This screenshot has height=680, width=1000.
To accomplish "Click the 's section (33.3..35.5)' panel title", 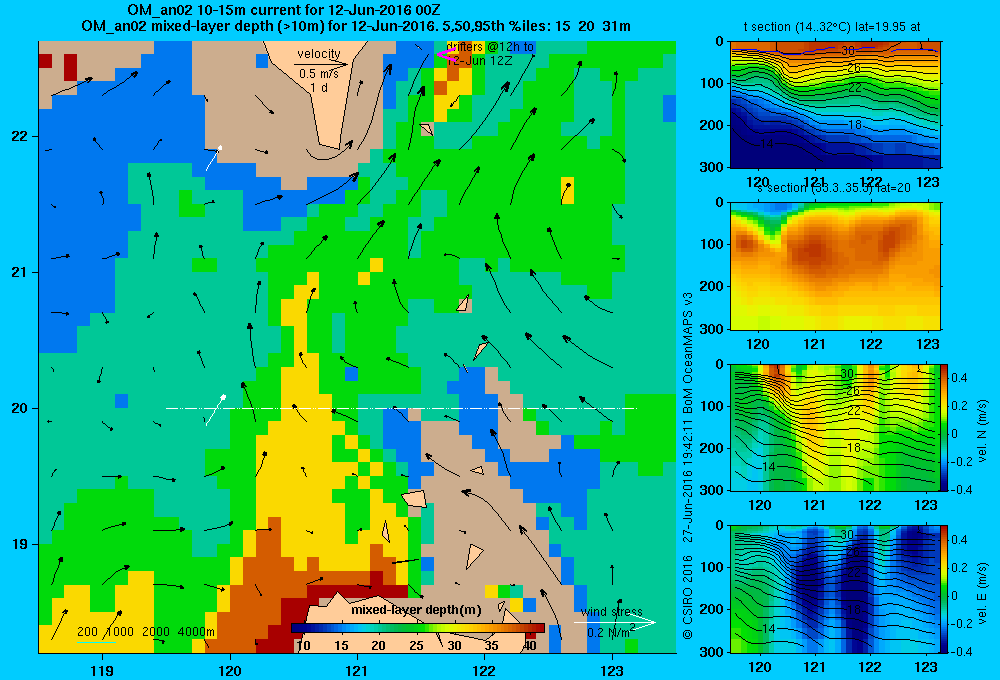I will [833, 188].
